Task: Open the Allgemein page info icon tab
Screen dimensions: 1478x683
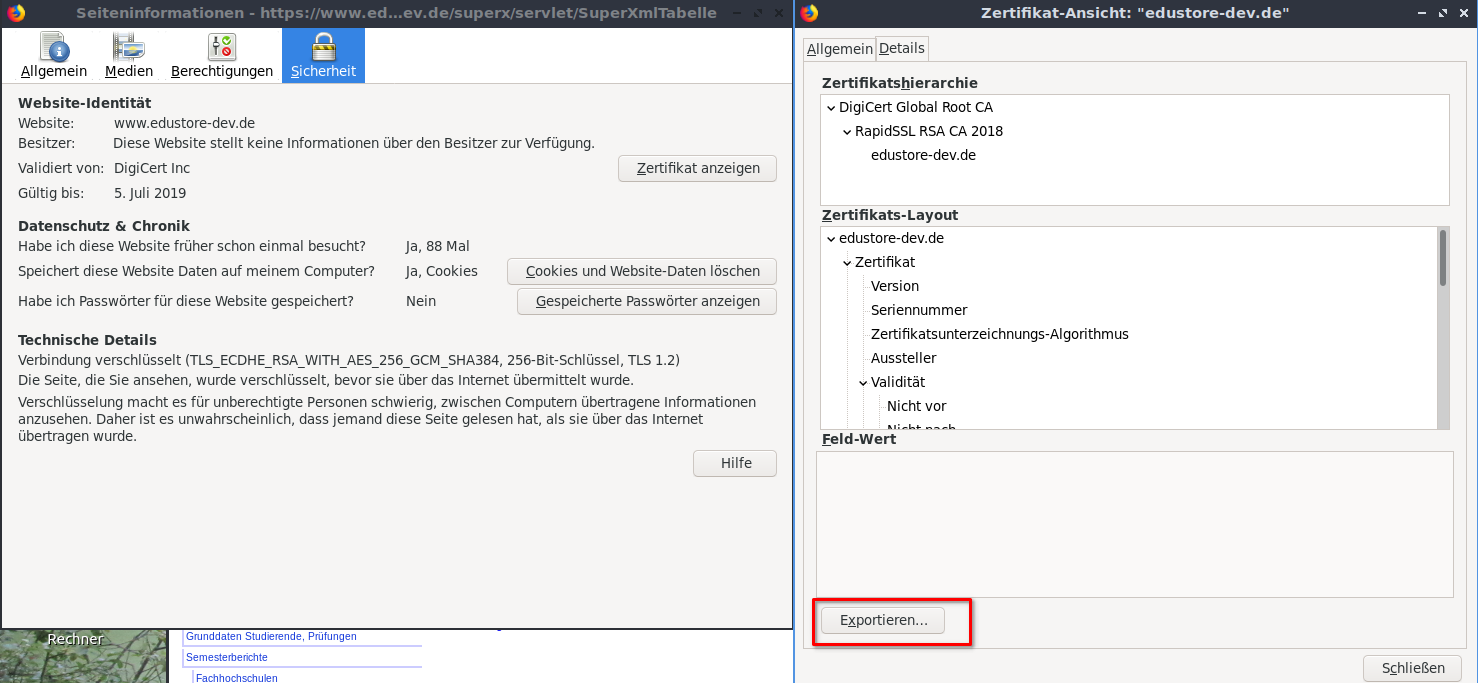Action: point(54,55)
